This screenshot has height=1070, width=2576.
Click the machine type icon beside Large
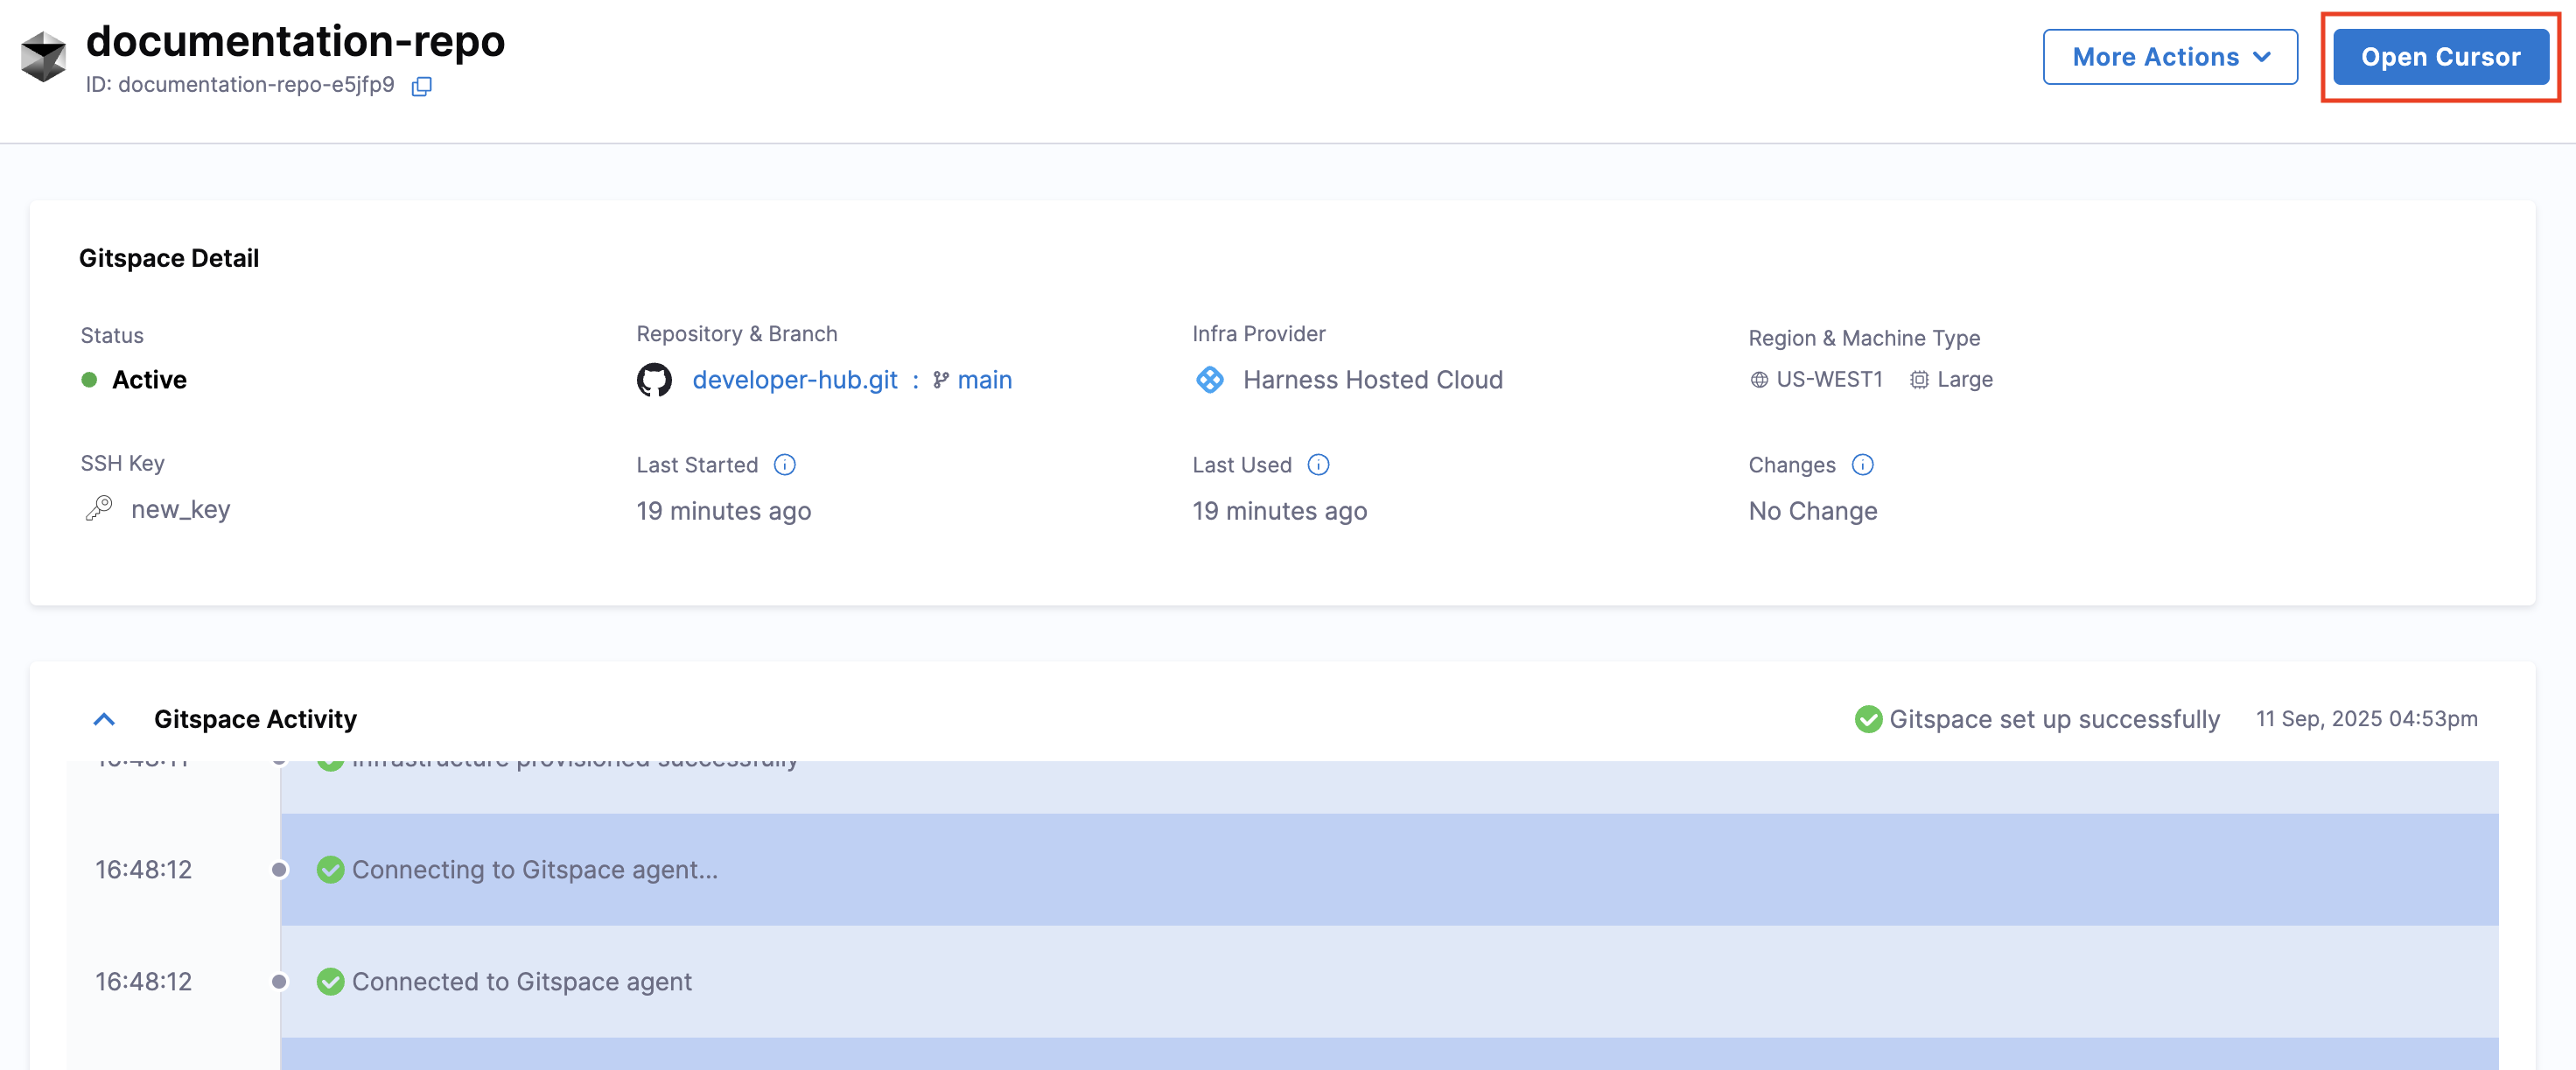click(x=1919, y=380)
